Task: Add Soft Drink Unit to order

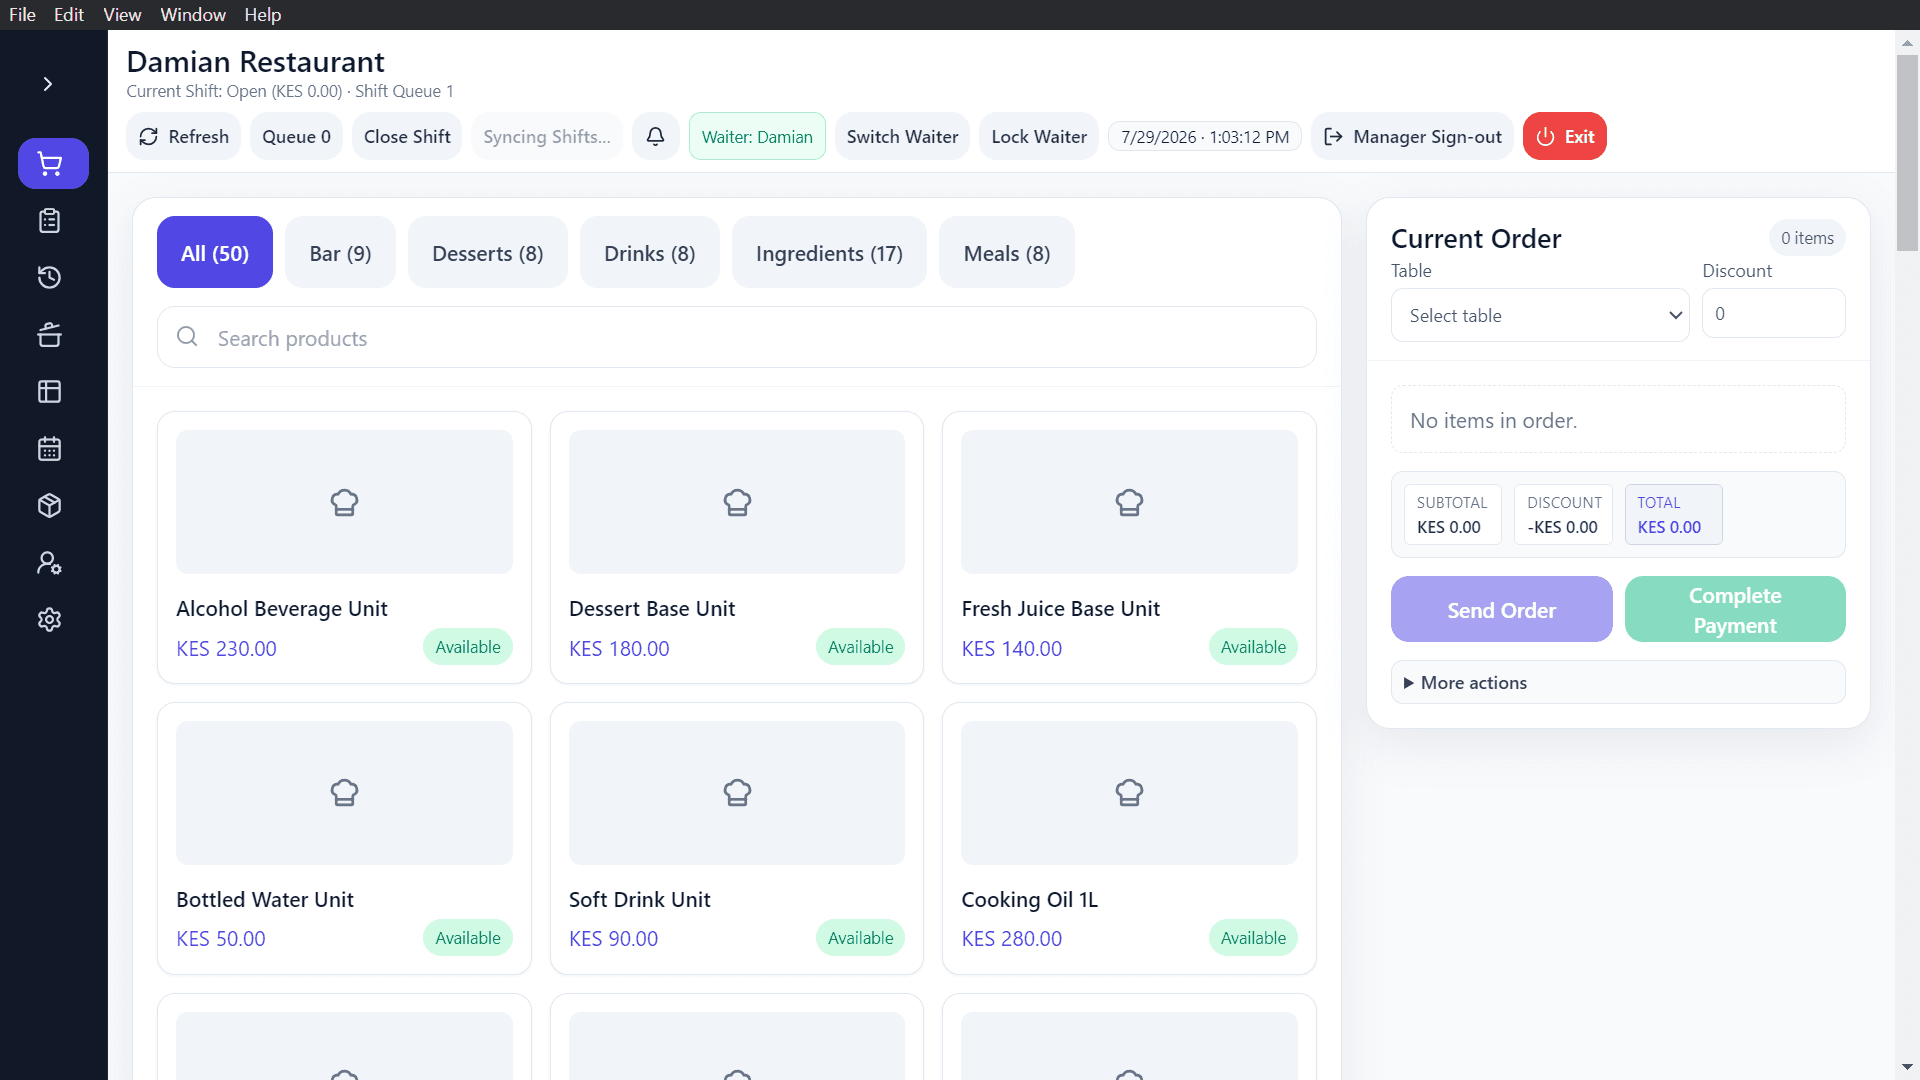Action: 737,838
